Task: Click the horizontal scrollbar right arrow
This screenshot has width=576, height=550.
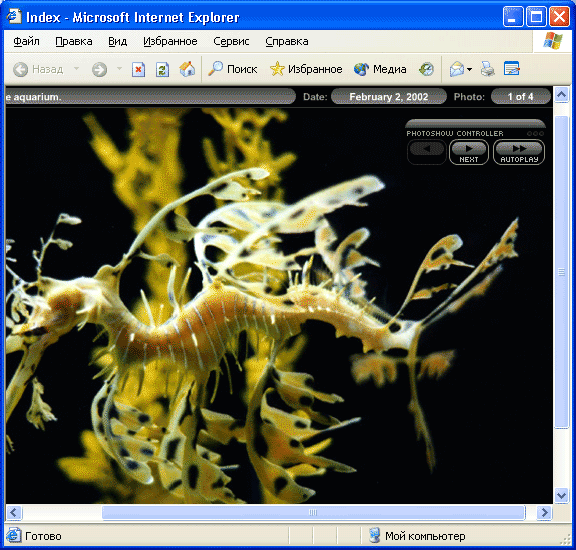Action: tap(544, 512)
